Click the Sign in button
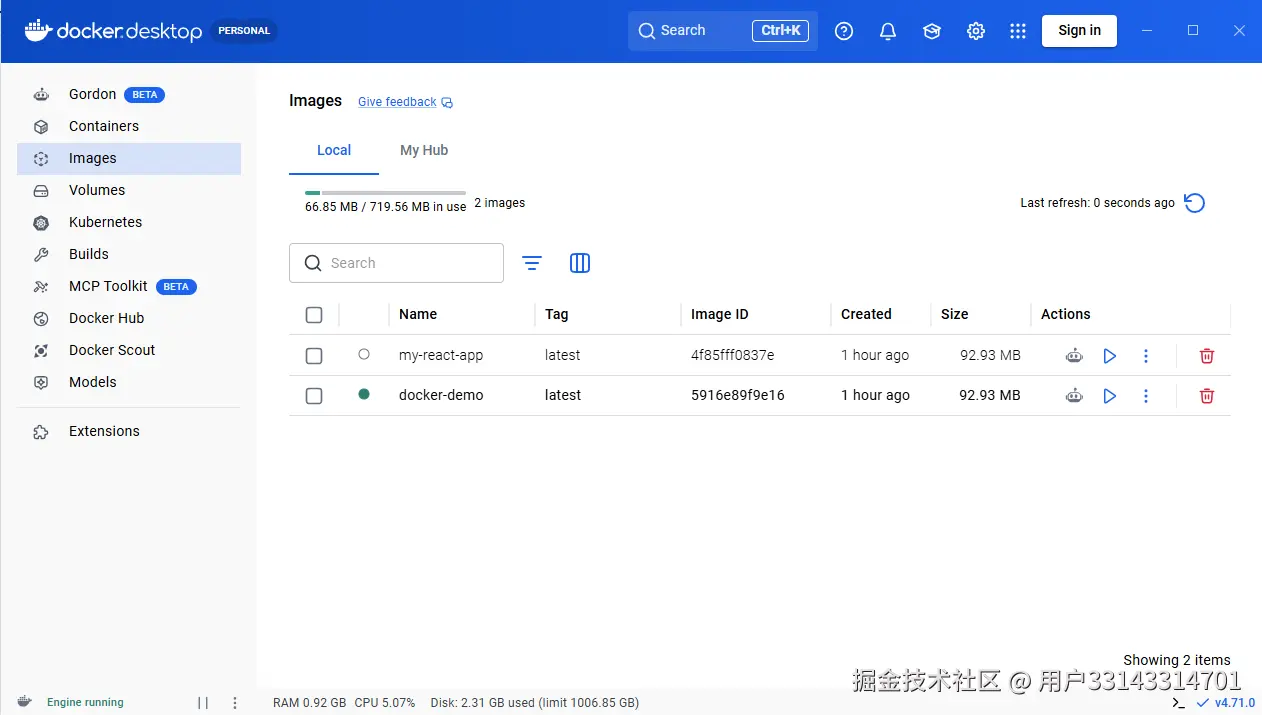Viewport: 1262px width, 715px height. (x=1079, y=30)
